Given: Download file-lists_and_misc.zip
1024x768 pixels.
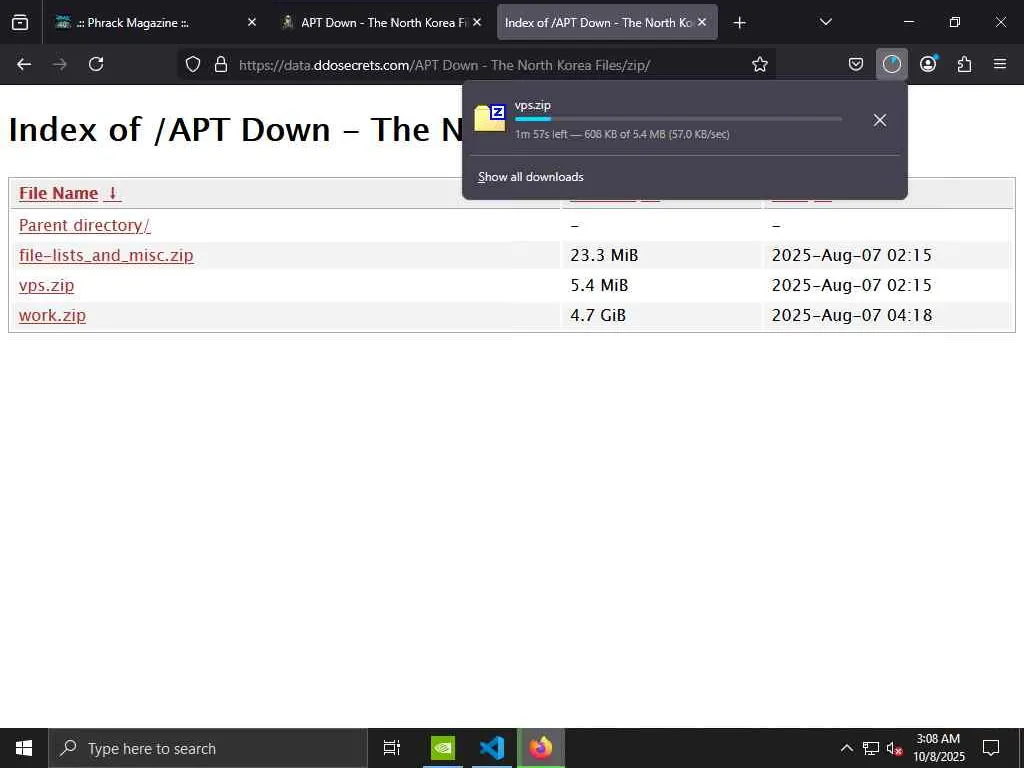Looking at the screenshot, I should (x=106, y=255).
